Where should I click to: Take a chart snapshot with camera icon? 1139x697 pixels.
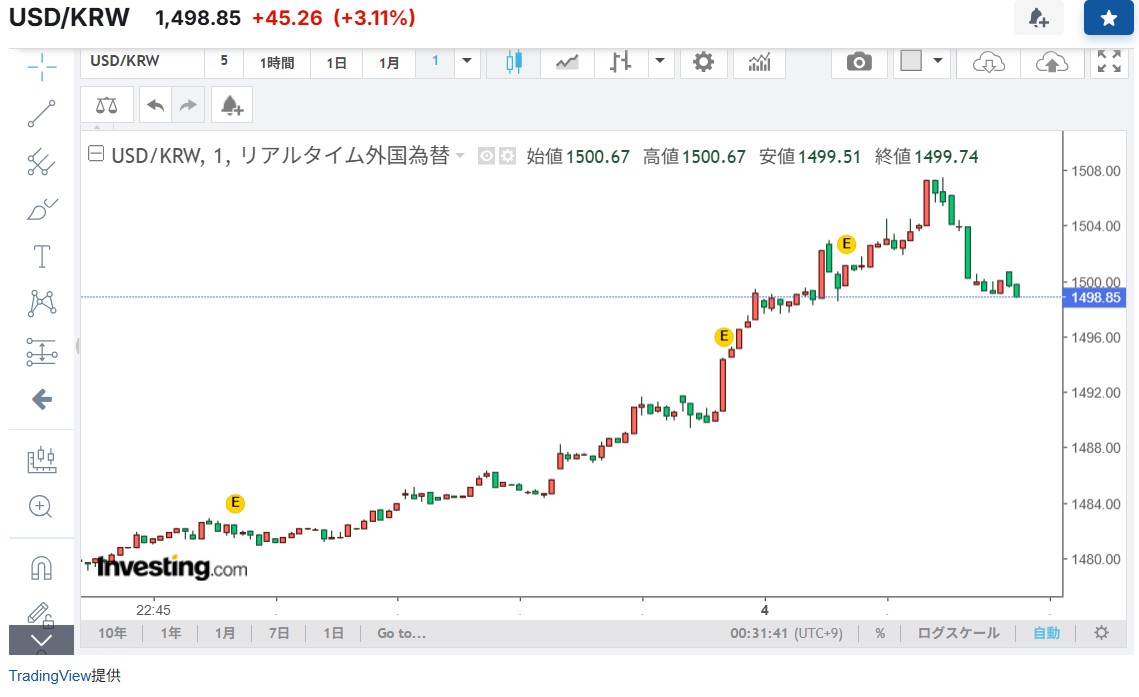[x=858, y=62]
